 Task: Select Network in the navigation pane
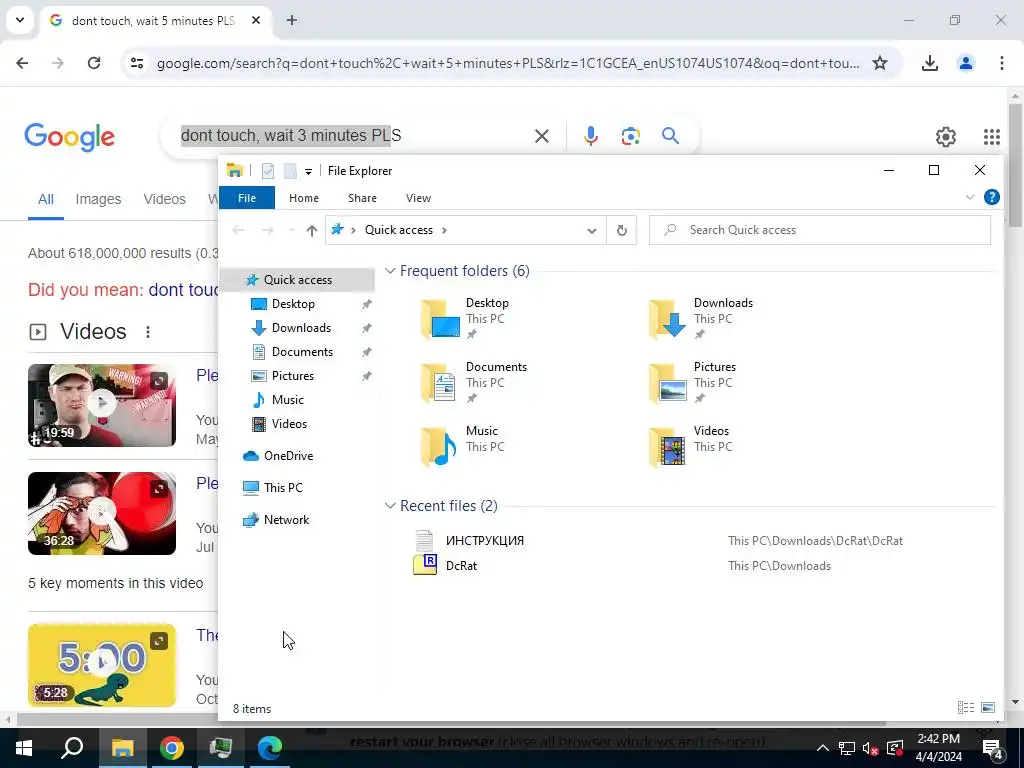286,520
